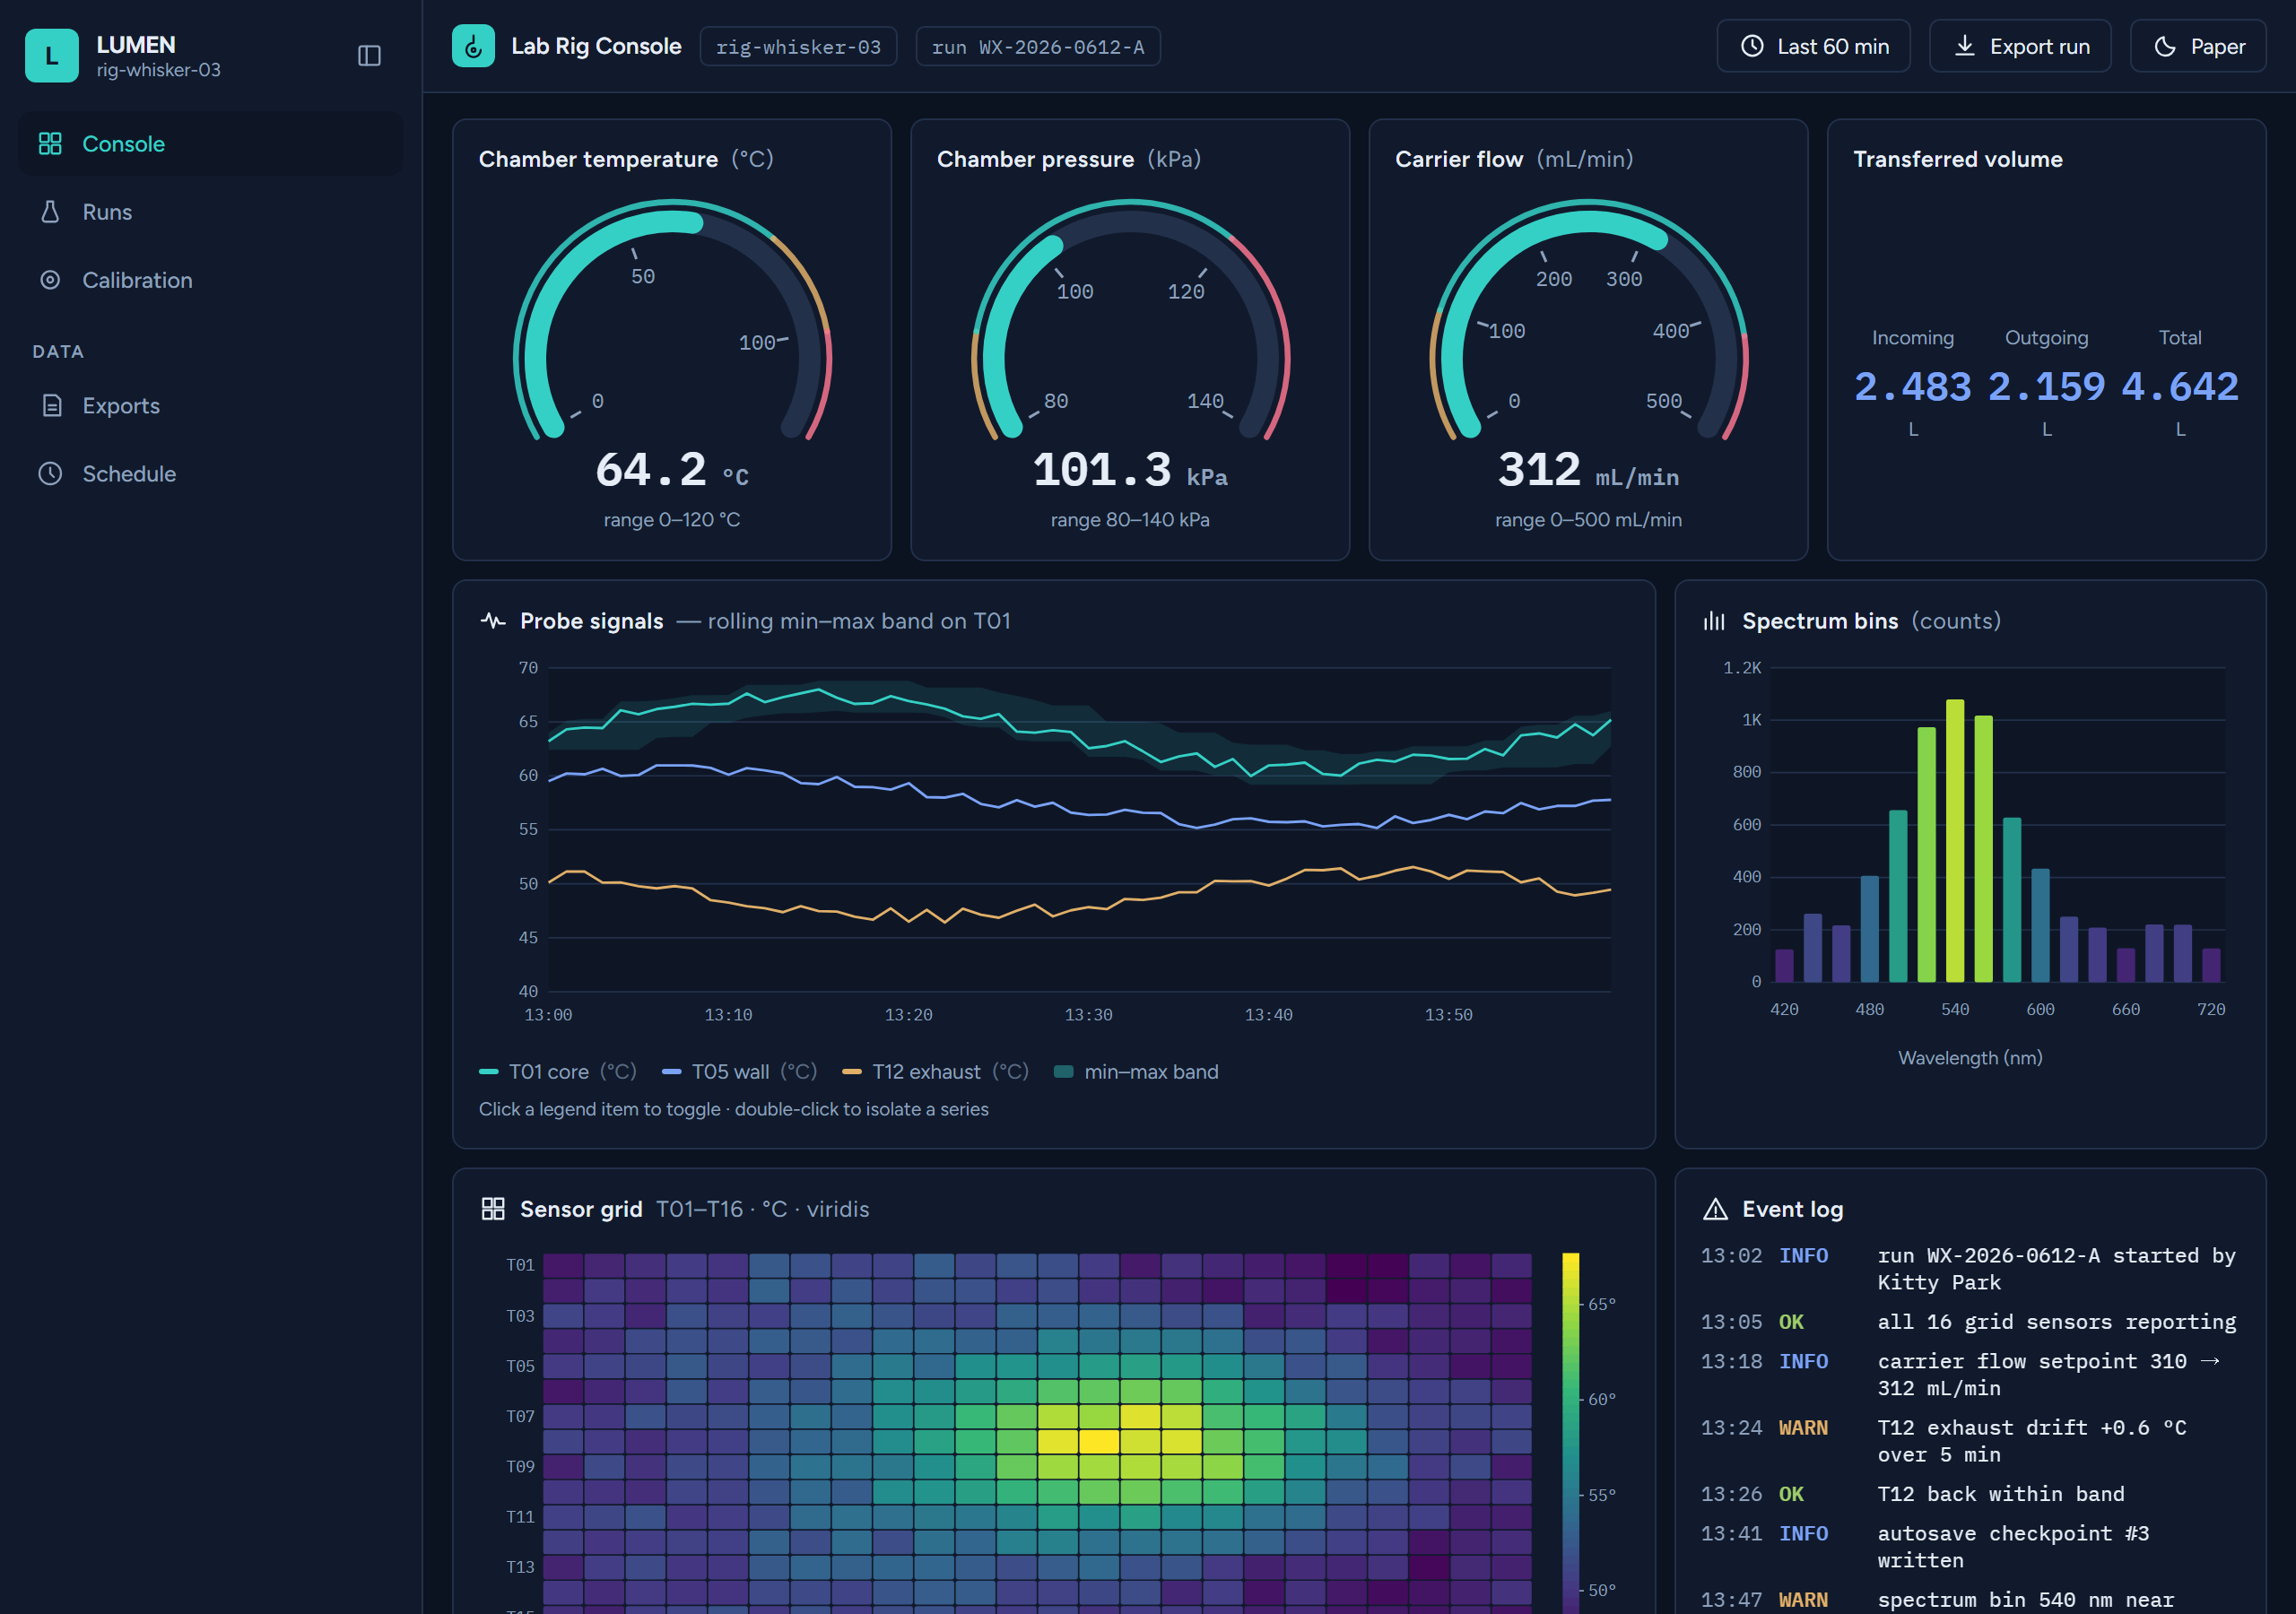Go to Calibration
This screenshot has height=1614, width=2296.
click(211, 280)
